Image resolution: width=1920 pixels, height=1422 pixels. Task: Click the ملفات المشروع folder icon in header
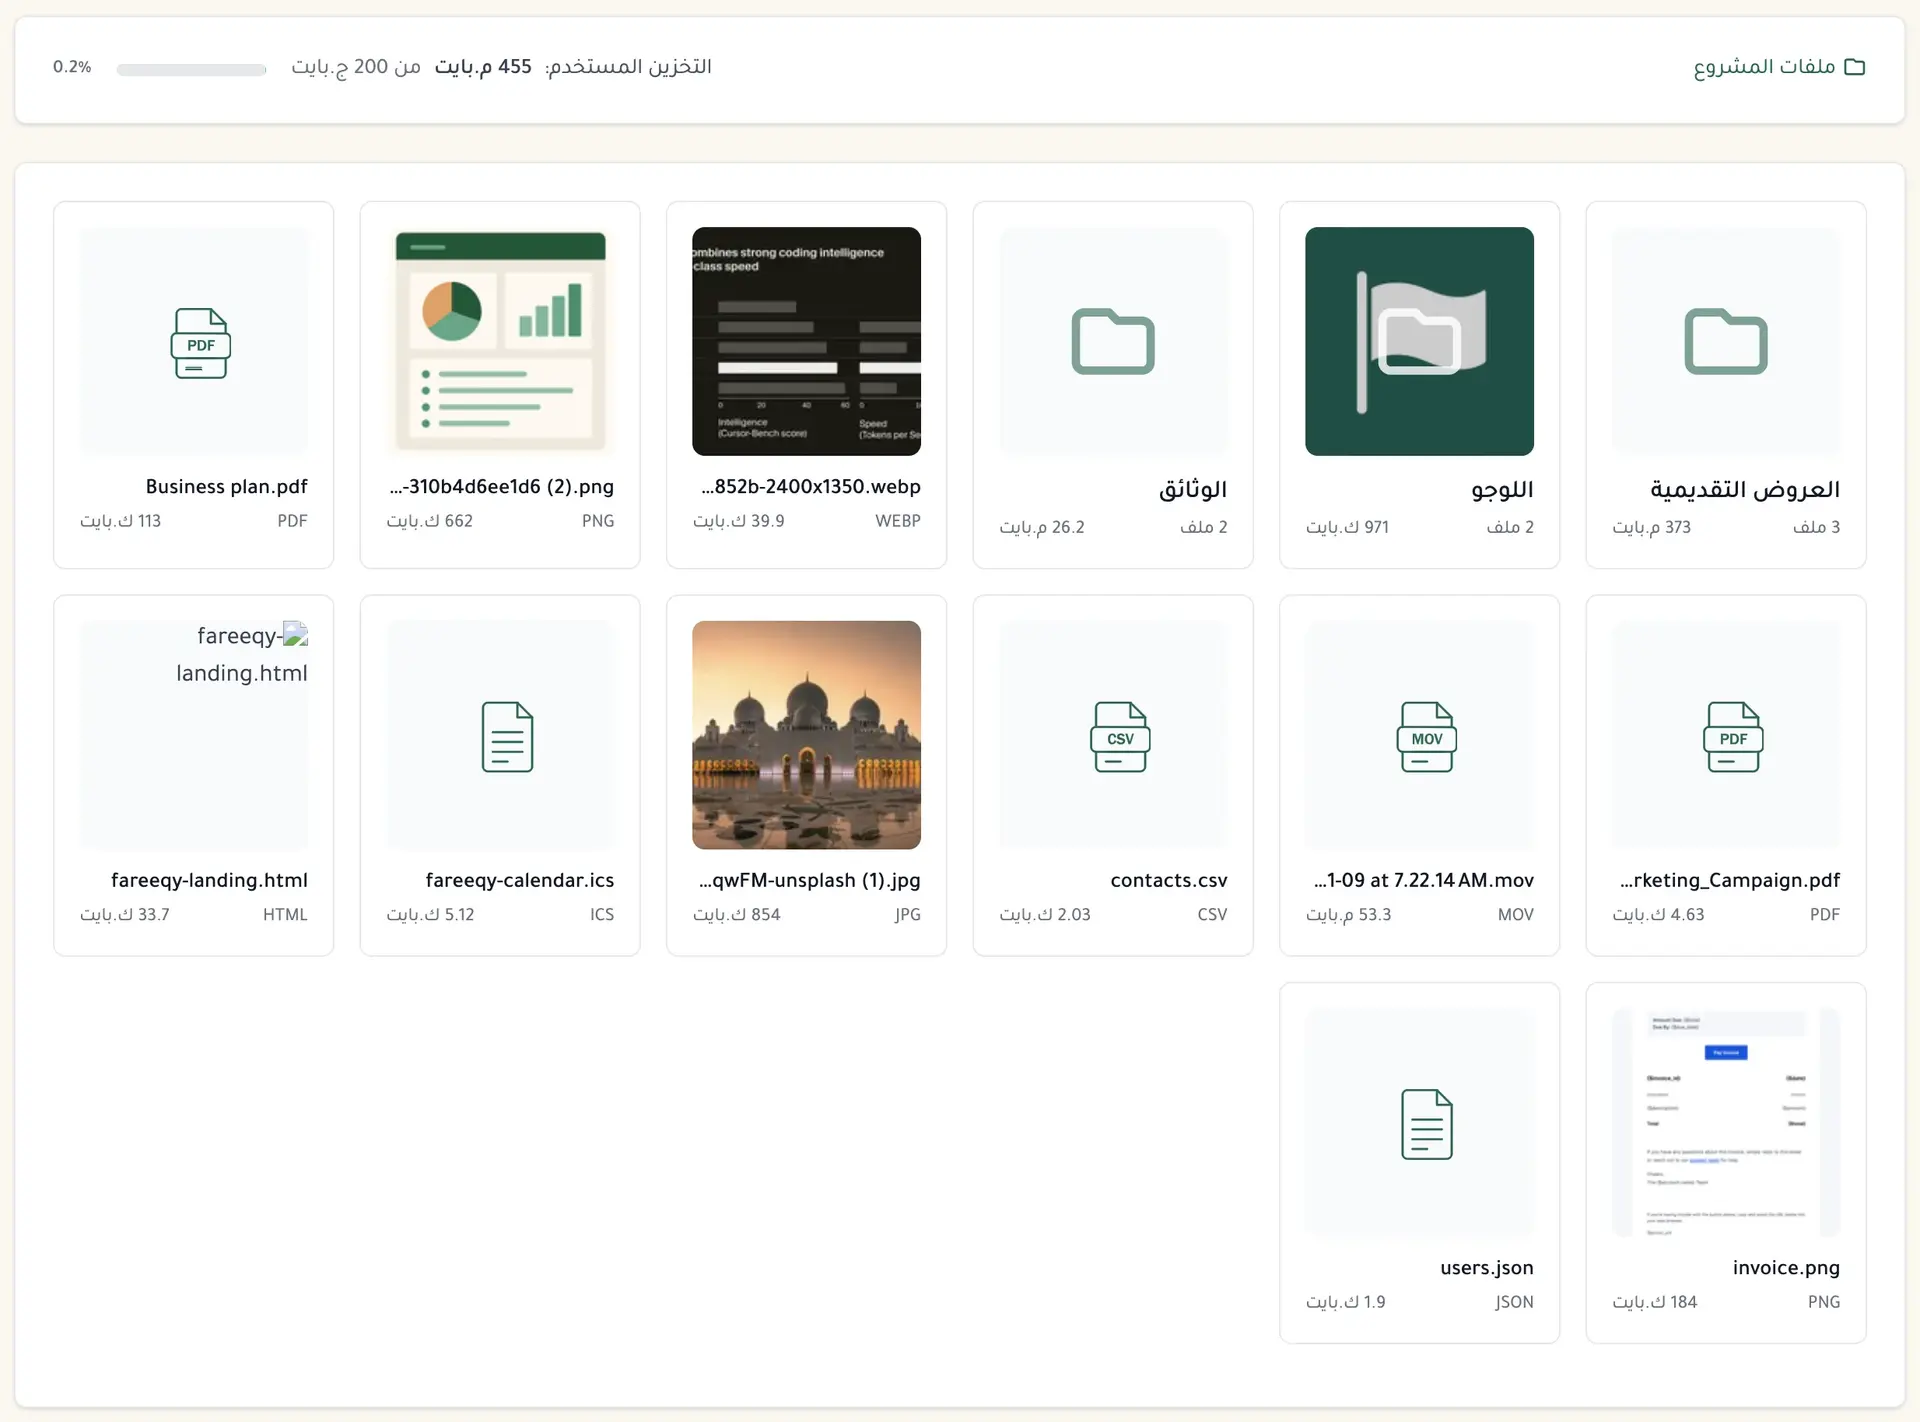point(1857,66)
